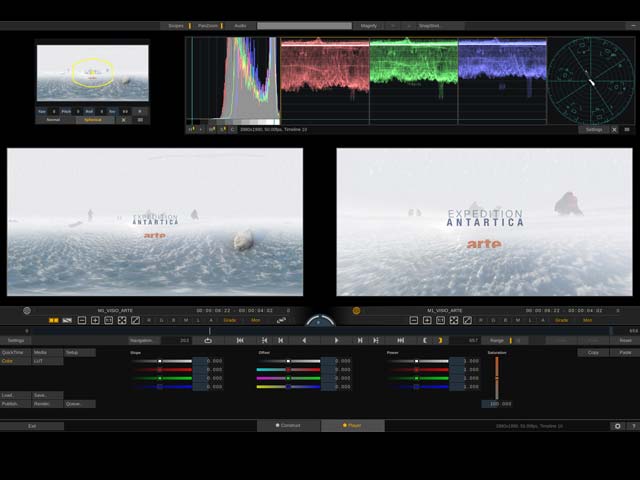Set right viewer to 1:1 zoom

[440, 321]
